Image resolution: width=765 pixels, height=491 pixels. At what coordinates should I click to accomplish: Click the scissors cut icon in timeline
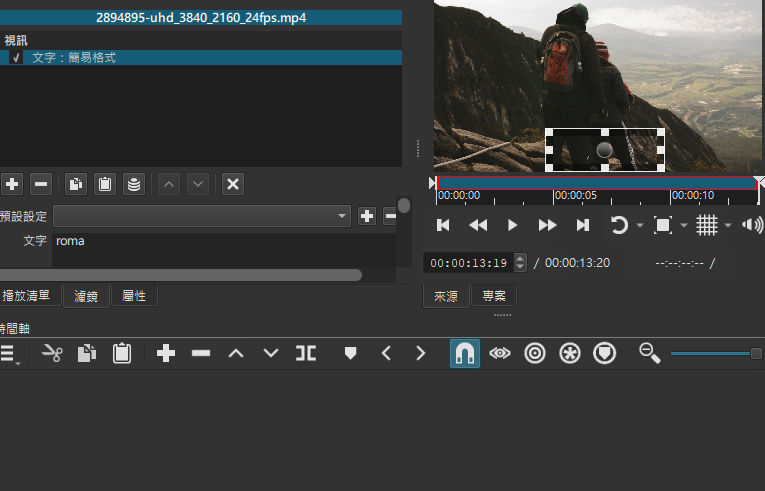coord(52,353)
